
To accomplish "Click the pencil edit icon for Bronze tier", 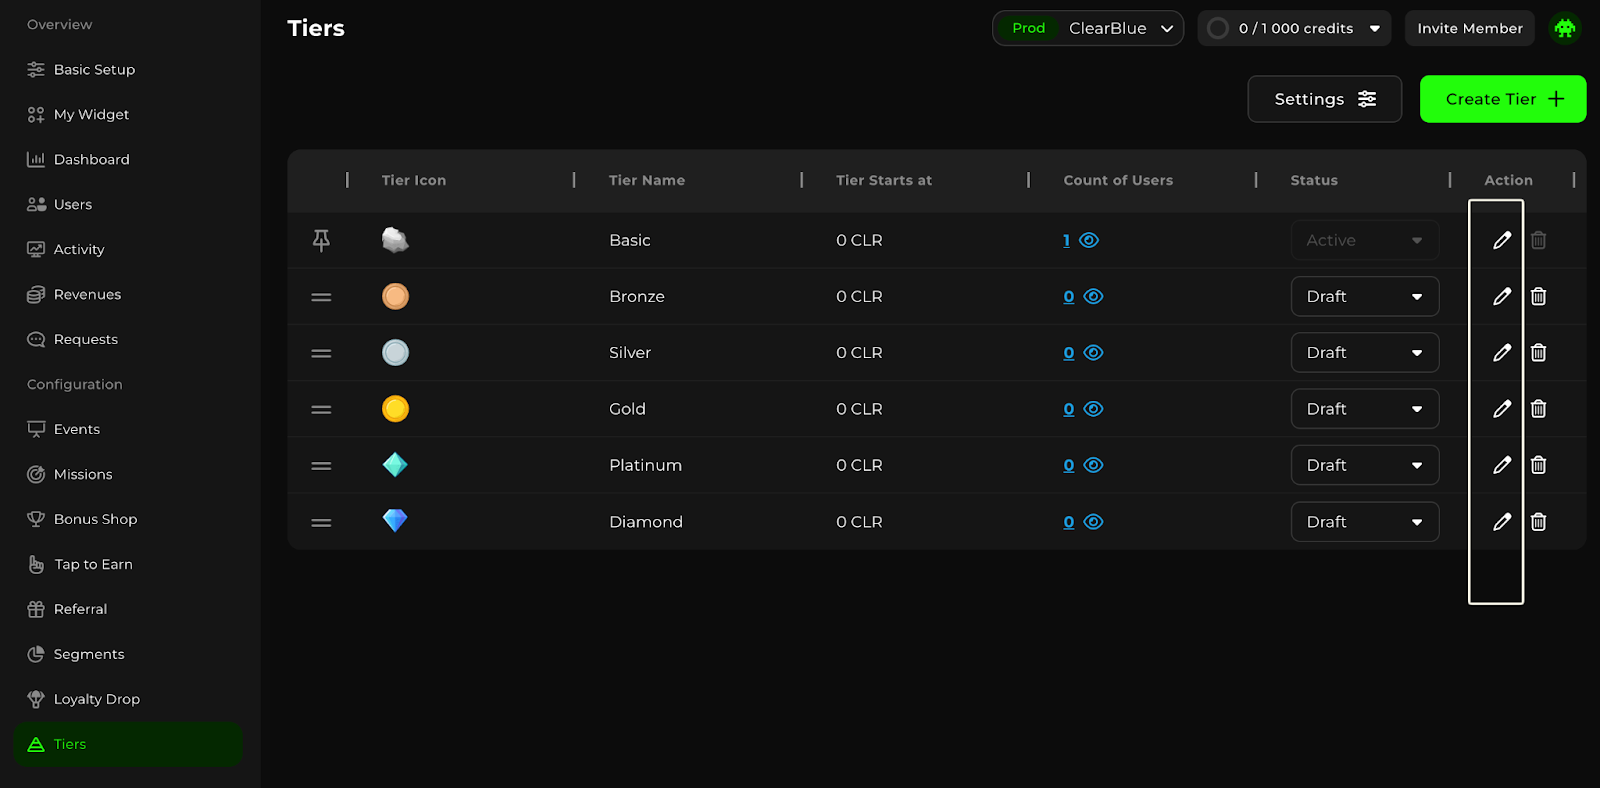I will click(x=1501, y=296).
